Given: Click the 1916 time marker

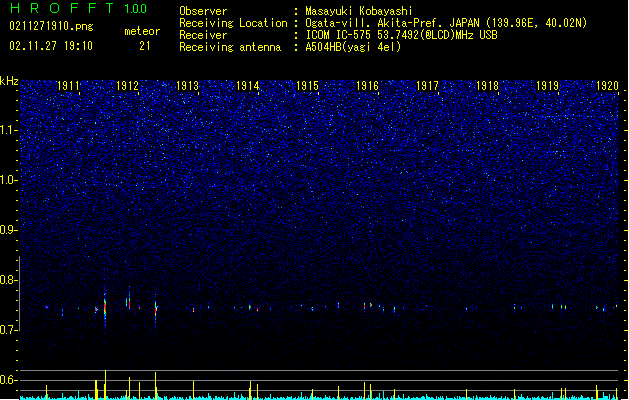Looking at the screenshot, I should pyautogui.click(x=367, y=86).
